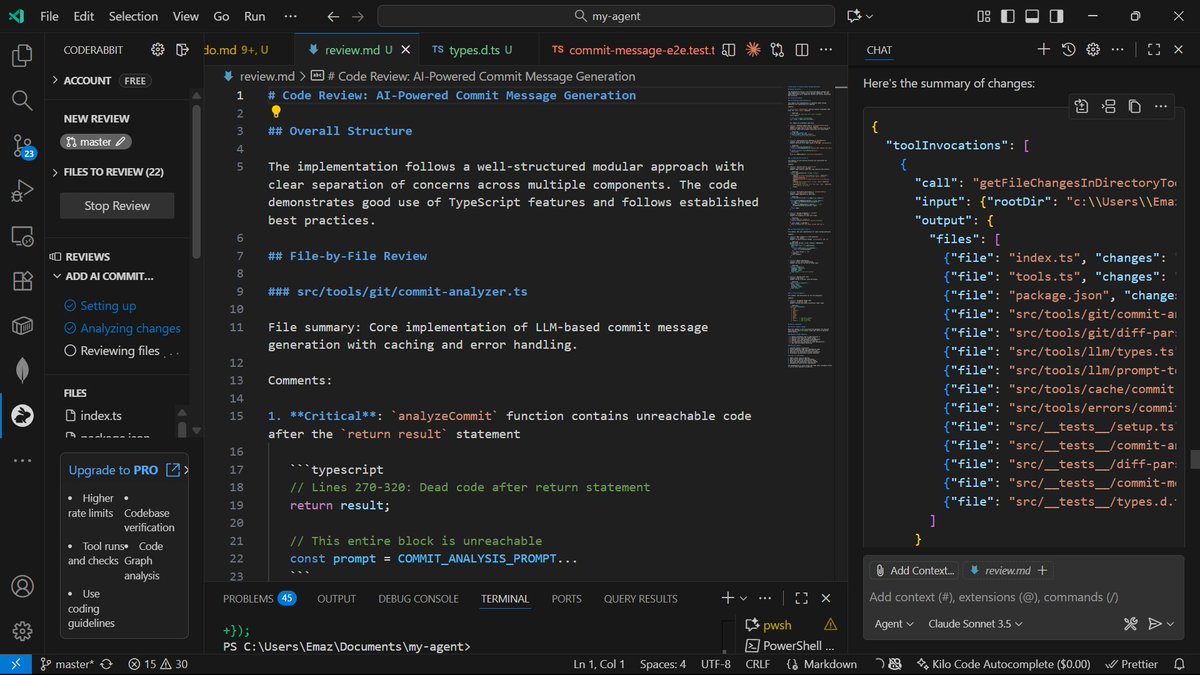
Task: Open Source Control showing 23 changes
Action: click(22, 146)
